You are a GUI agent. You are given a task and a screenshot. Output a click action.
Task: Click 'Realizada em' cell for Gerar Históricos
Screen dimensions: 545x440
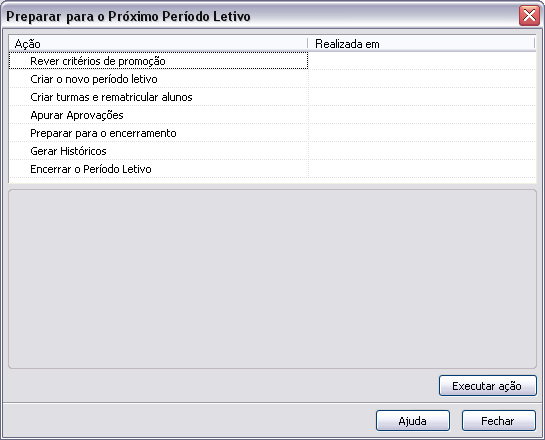[x=422, y=151]
